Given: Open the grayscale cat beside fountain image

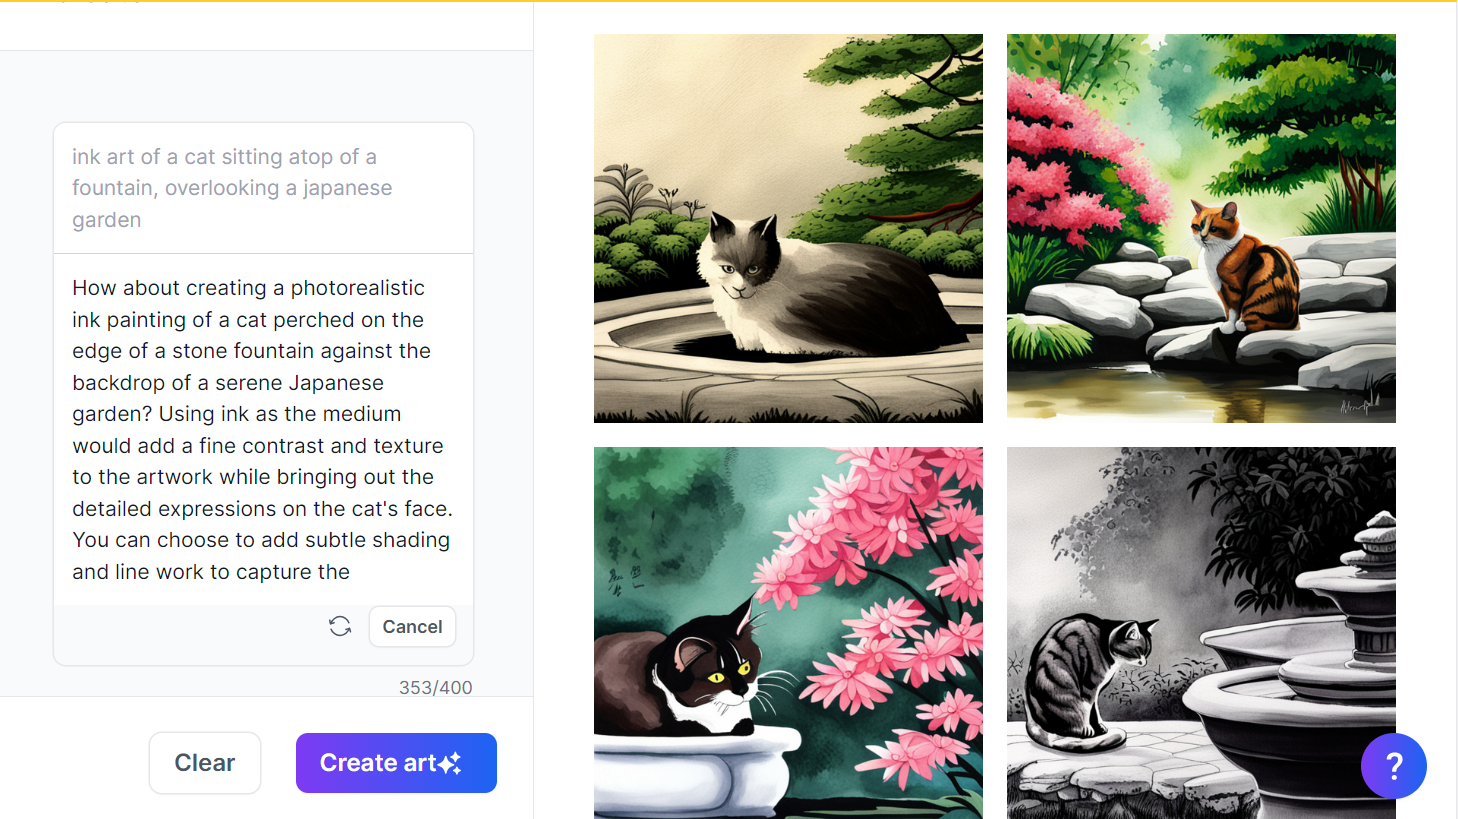Looking at the screenshot, I should pyautogui.click(x=1201, y=633).
